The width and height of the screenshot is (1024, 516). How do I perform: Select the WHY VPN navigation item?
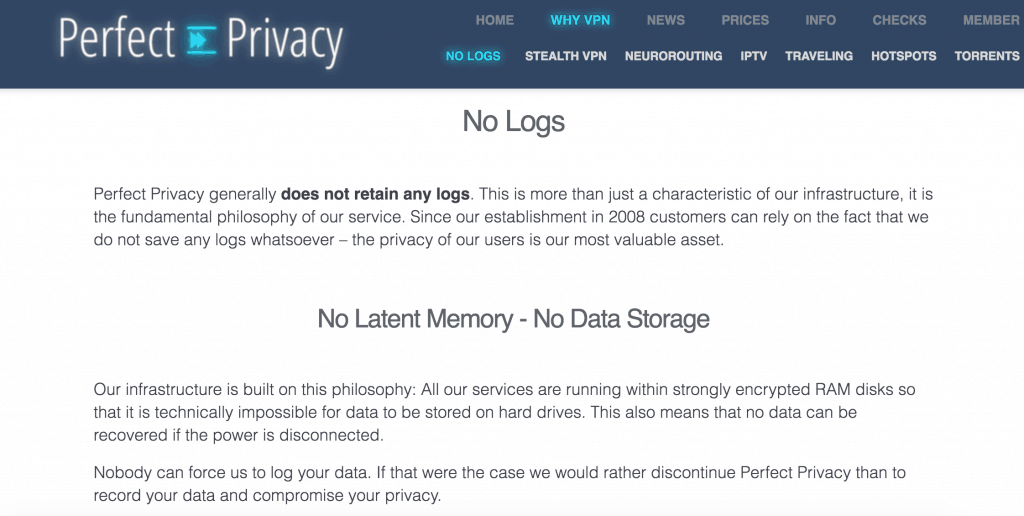coord(580,20)
